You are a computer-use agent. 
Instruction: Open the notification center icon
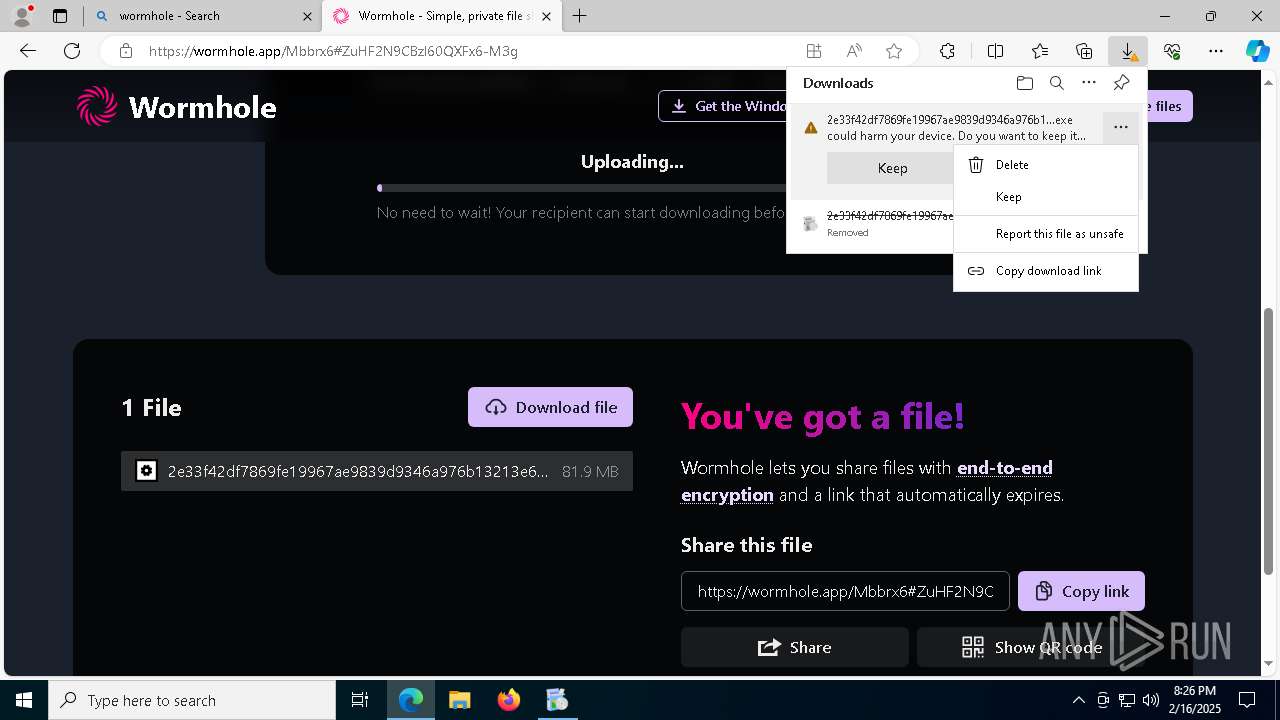[x=1247, y=700]
